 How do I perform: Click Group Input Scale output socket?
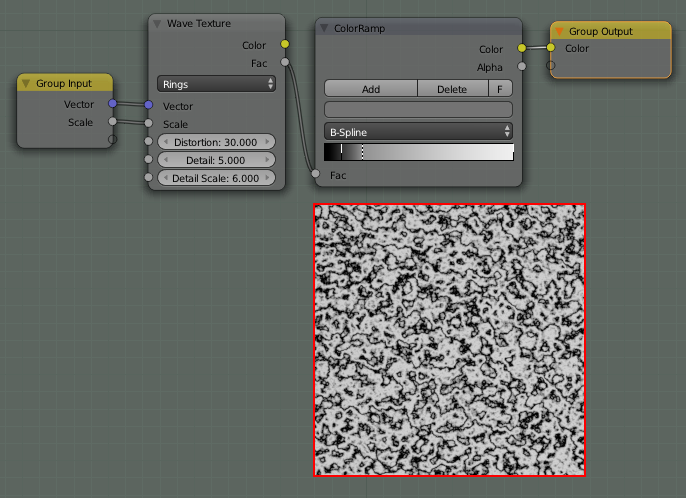[x=112, y=121]
